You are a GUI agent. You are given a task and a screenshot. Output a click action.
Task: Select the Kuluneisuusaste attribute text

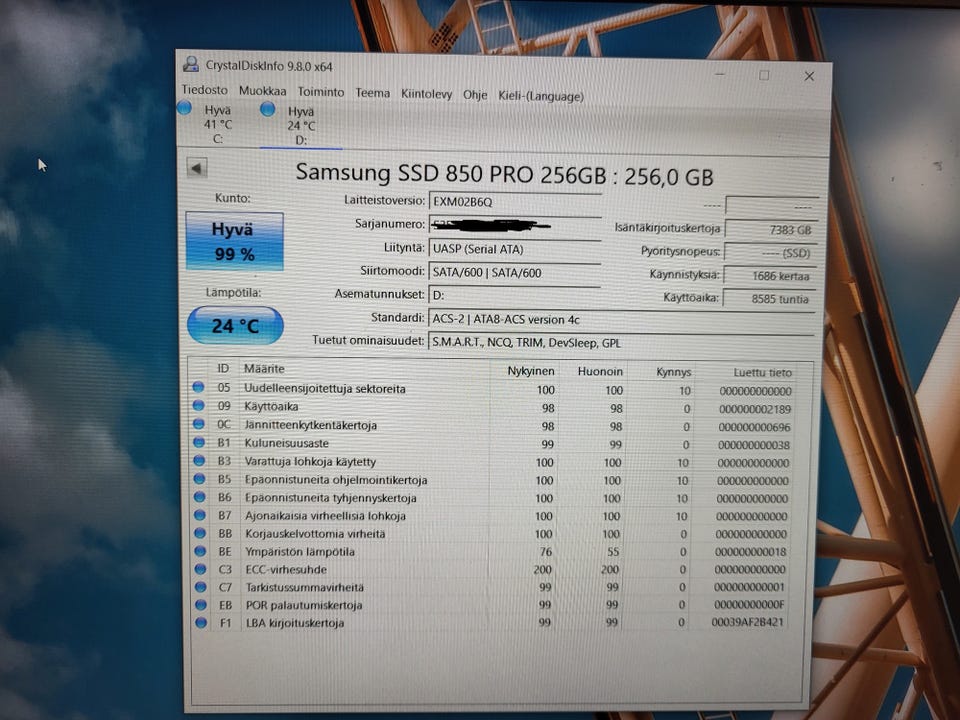tap(287, 443)
